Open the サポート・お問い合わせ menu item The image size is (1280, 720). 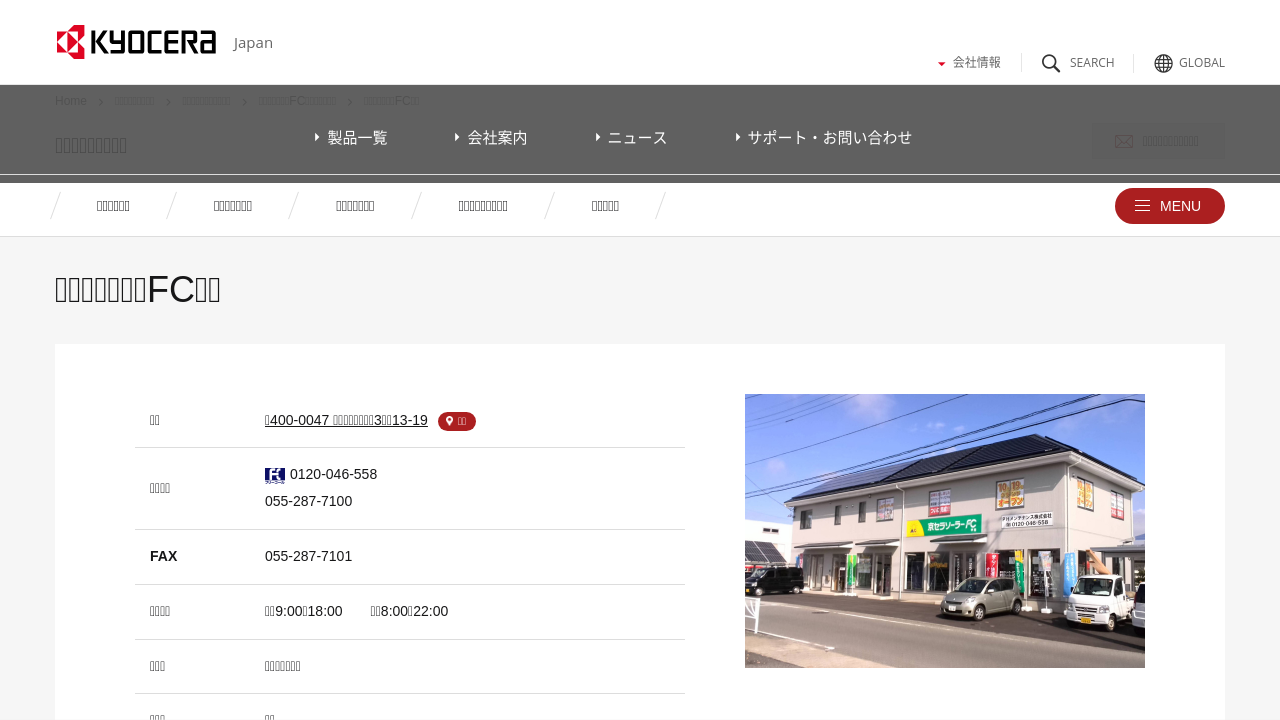click(824, 138)
